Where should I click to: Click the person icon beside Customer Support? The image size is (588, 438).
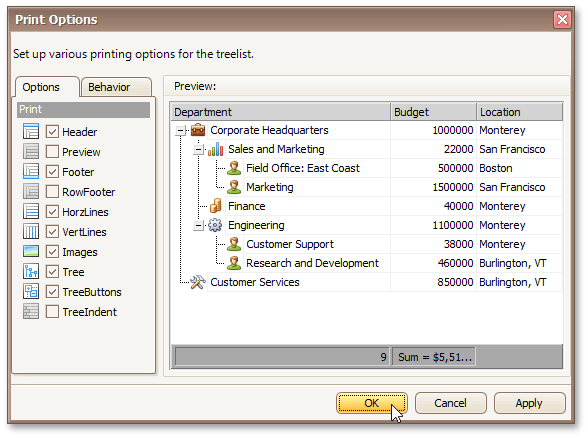[234, 244]
